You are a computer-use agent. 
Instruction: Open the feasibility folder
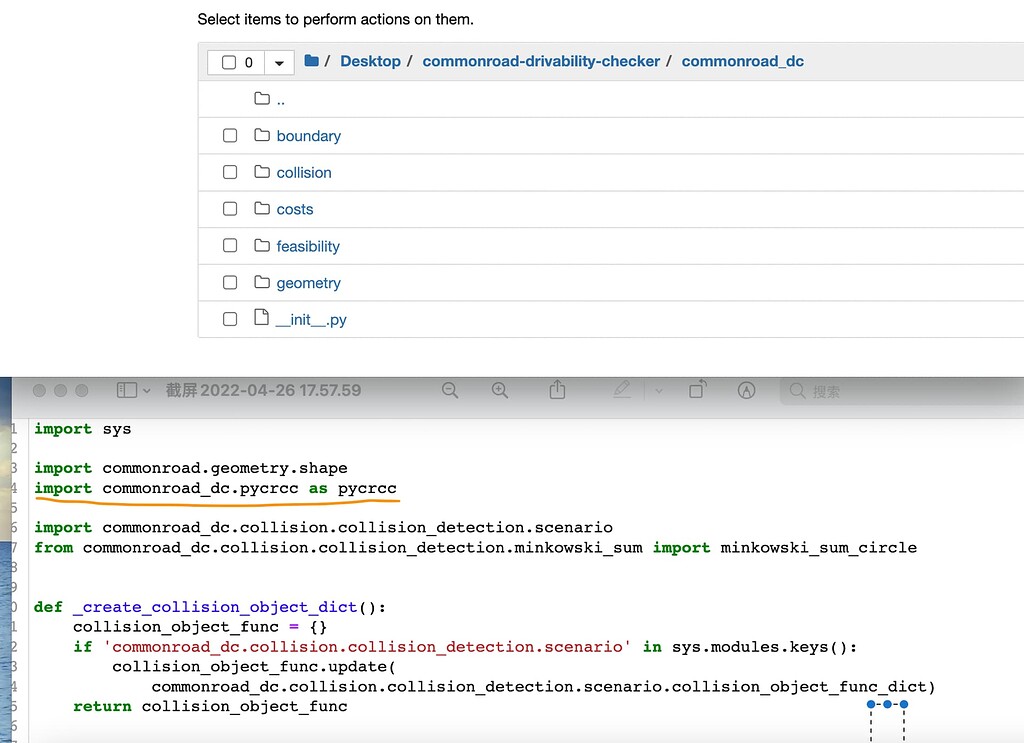click(x=307, y=246)
